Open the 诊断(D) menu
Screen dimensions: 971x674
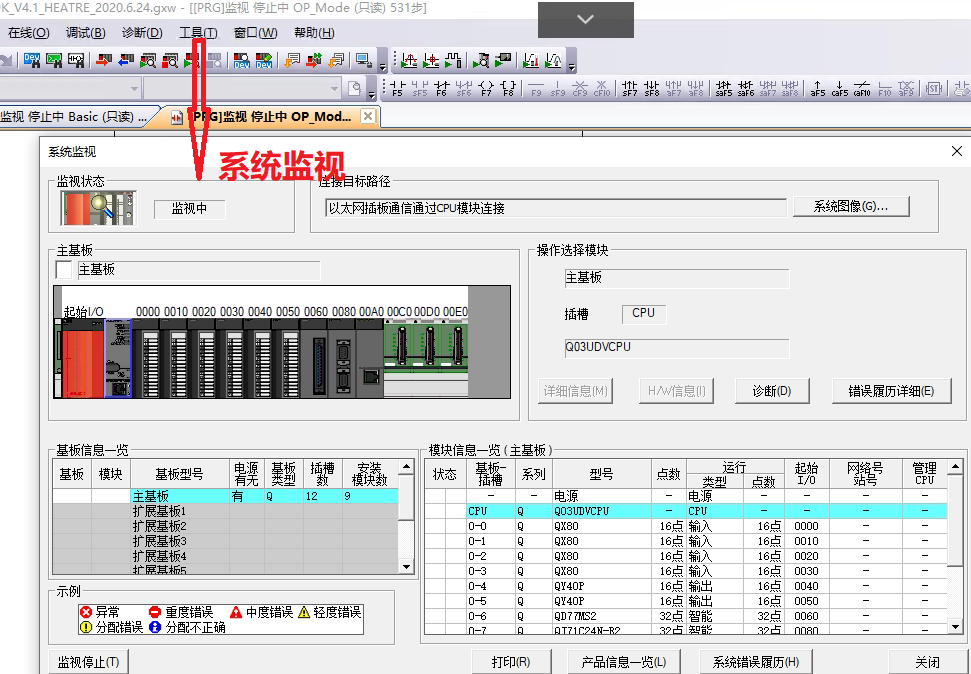[x=142, y=33]
